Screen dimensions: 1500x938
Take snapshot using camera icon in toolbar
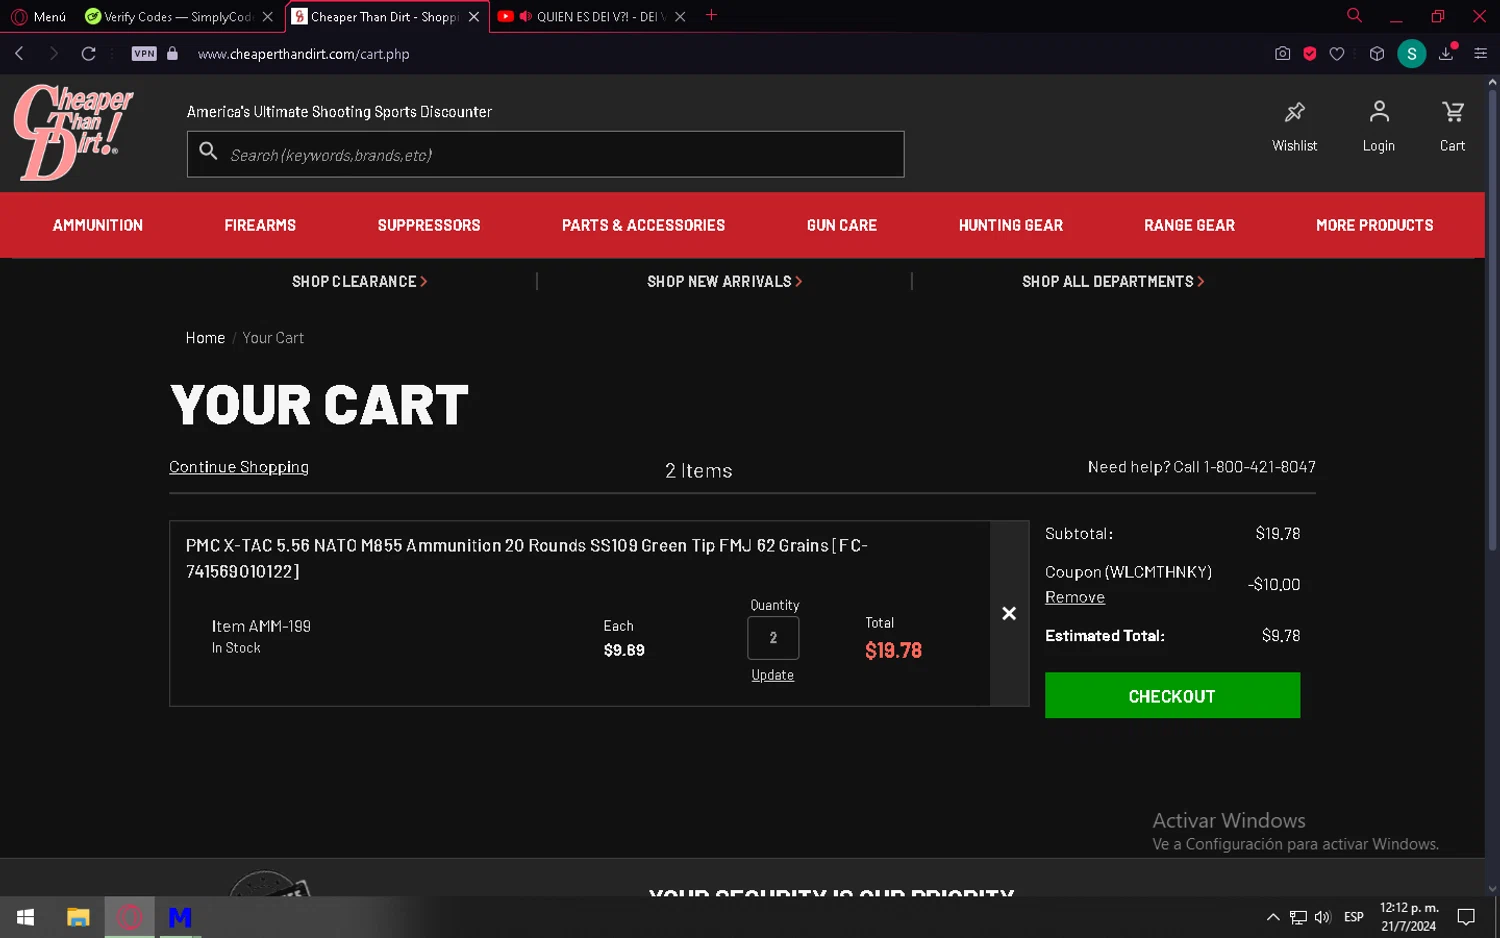click(1282, 54)
